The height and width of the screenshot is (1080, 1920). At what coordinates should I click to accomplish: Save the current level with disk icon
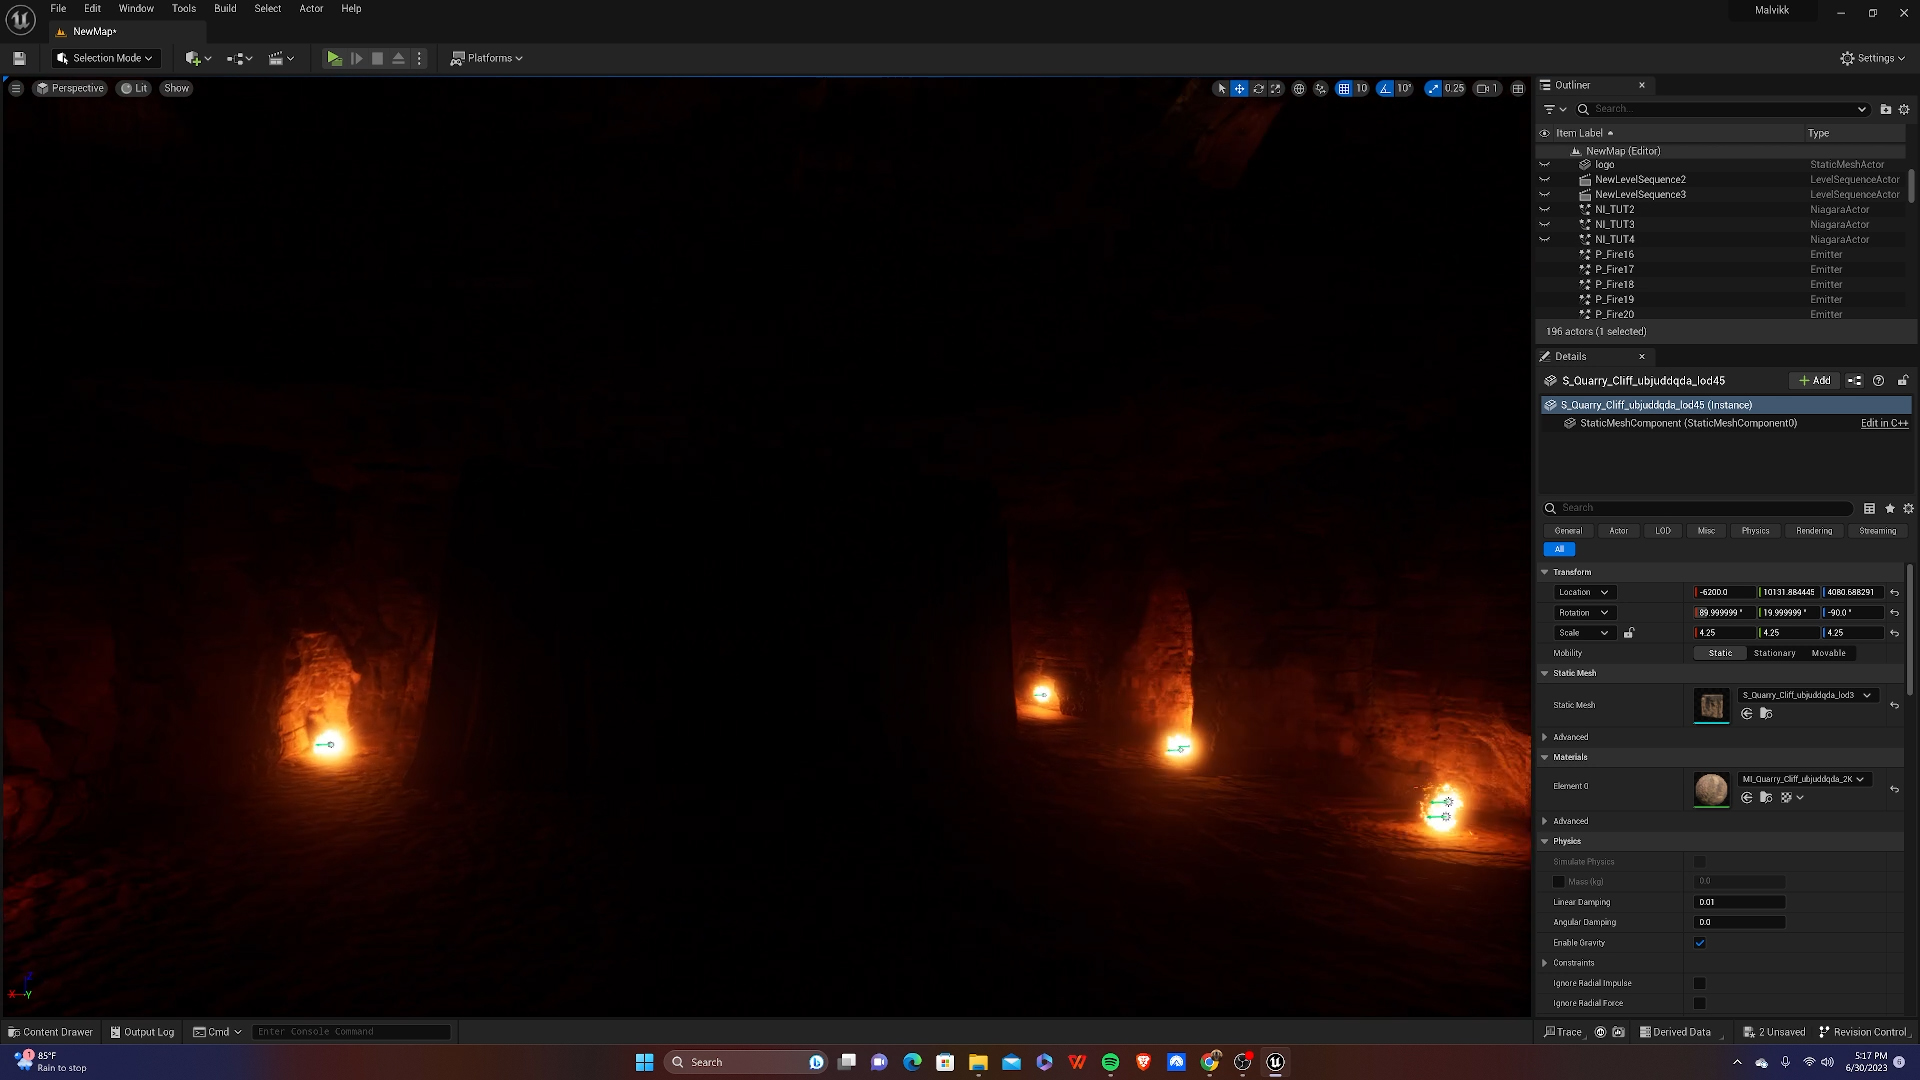[x=19, y=59]
